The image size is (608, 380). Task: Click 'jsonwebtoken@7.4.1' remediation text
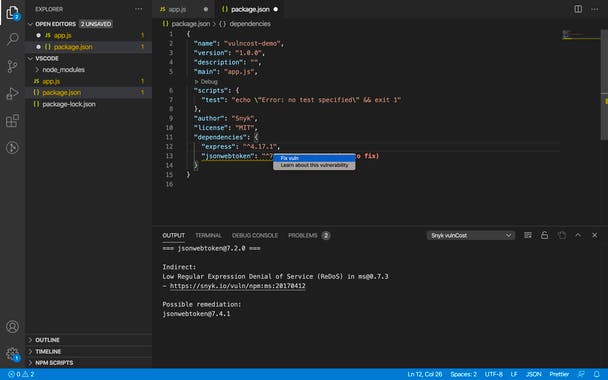[196, 314]
